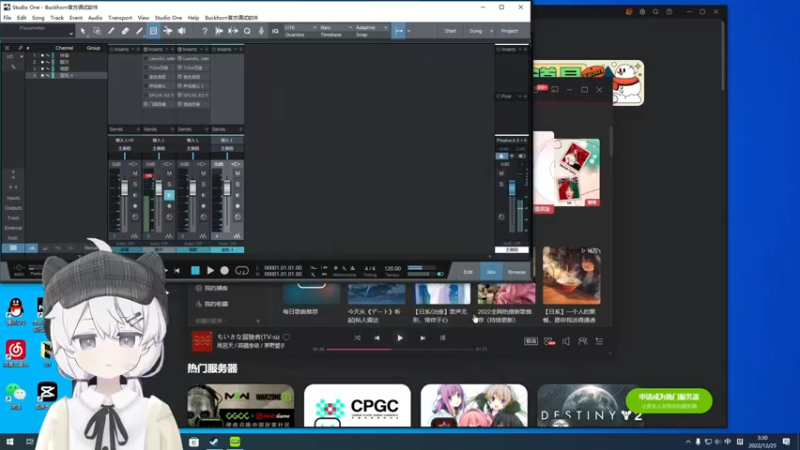Image resolution: width=800 pixels, height=450 pixels.
Task: Like the current song with heart icon
Action: (286, 337)
